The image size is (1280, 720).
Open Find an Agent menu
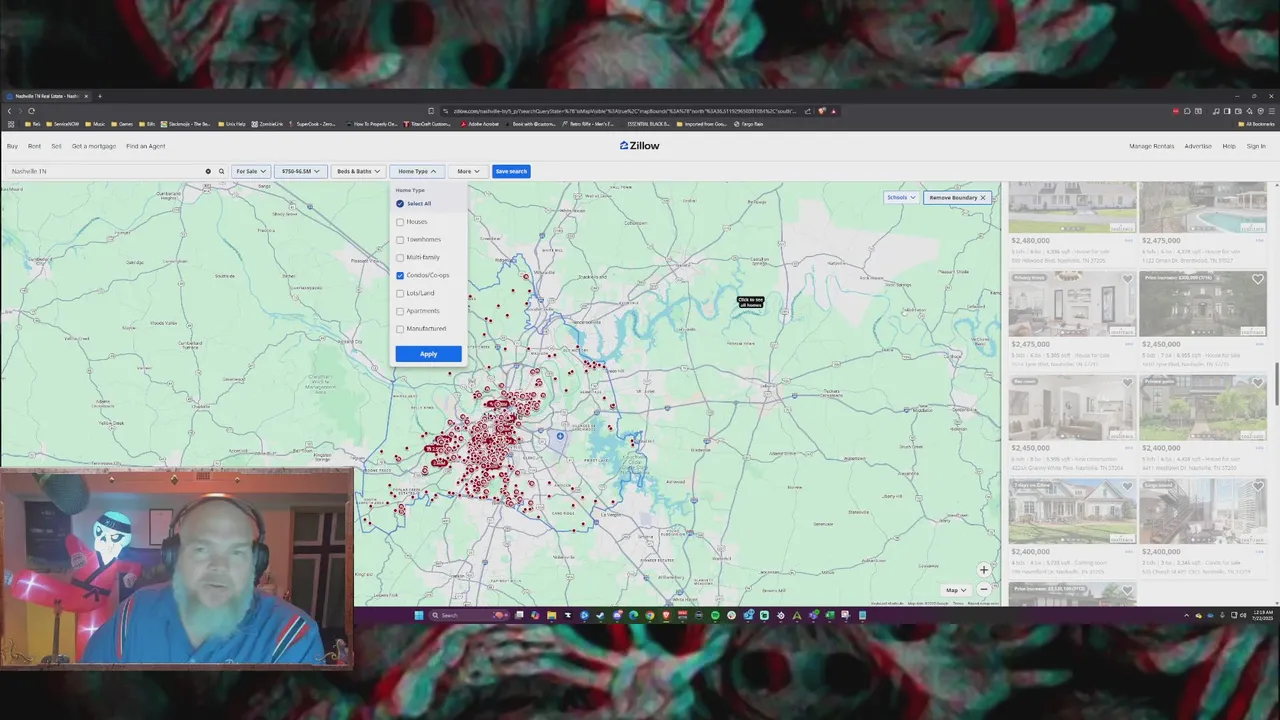pos(146,146)
